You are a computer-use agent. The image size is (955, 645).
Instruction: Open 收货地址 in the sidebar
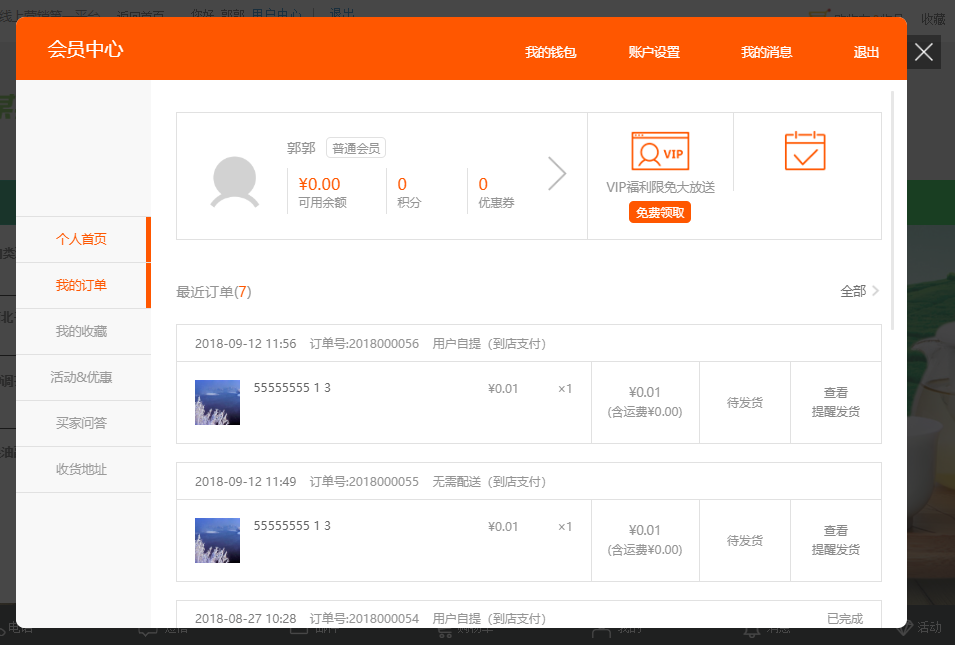[81, 469]
